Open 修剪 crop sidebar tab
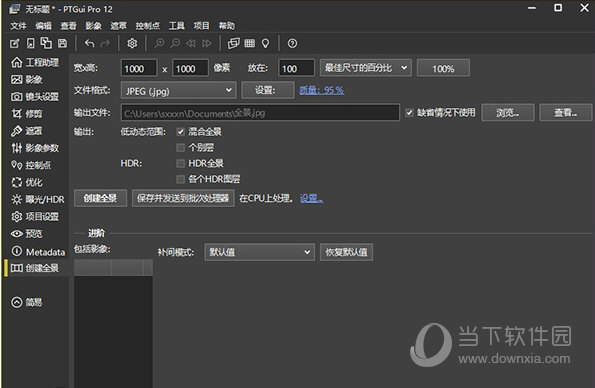 coord(27,114)
